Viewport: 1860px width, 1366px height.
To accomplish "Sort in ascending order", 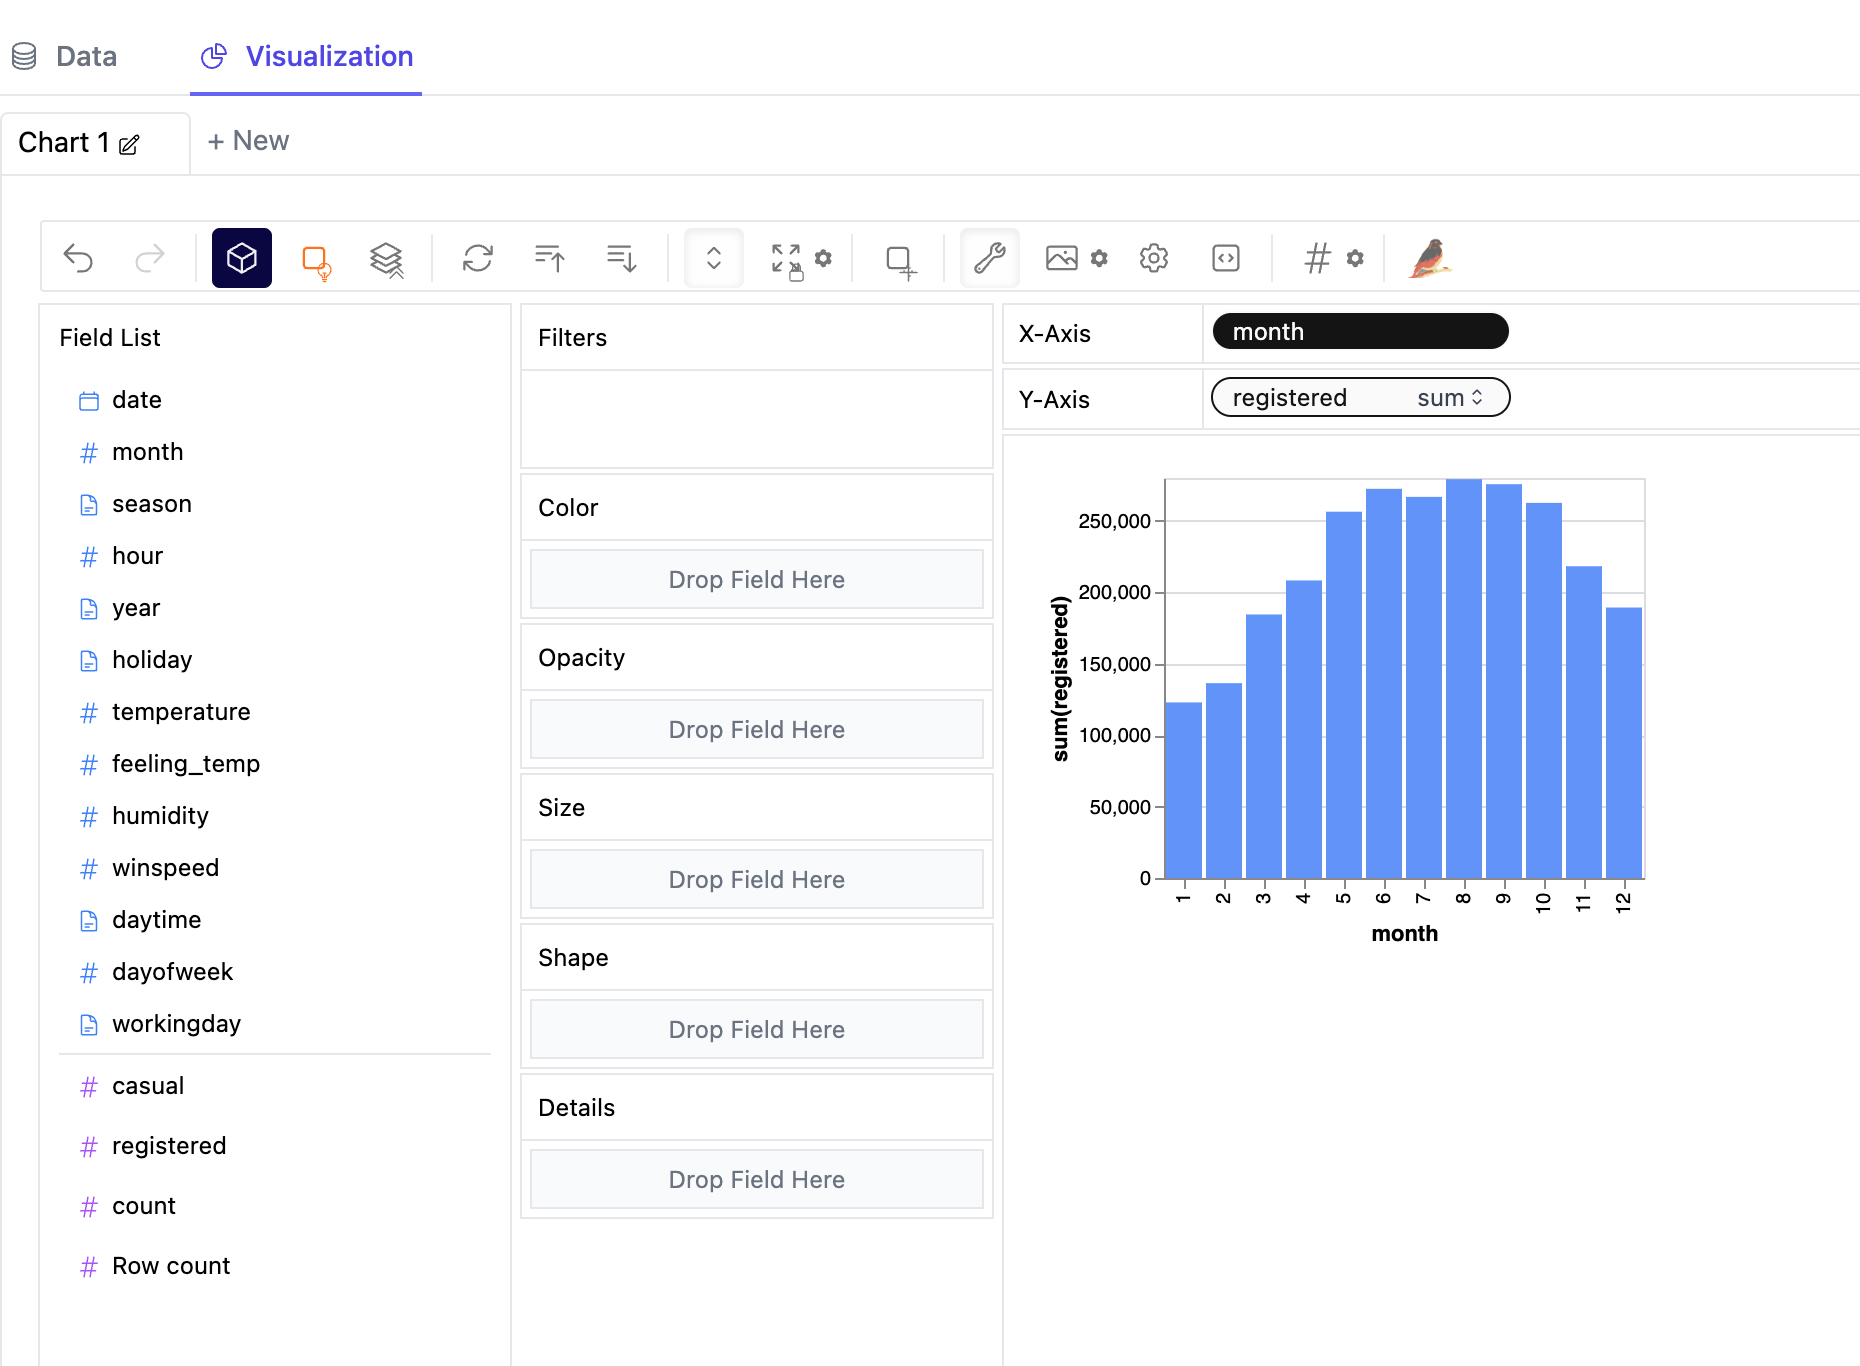I will pos(549,258).
